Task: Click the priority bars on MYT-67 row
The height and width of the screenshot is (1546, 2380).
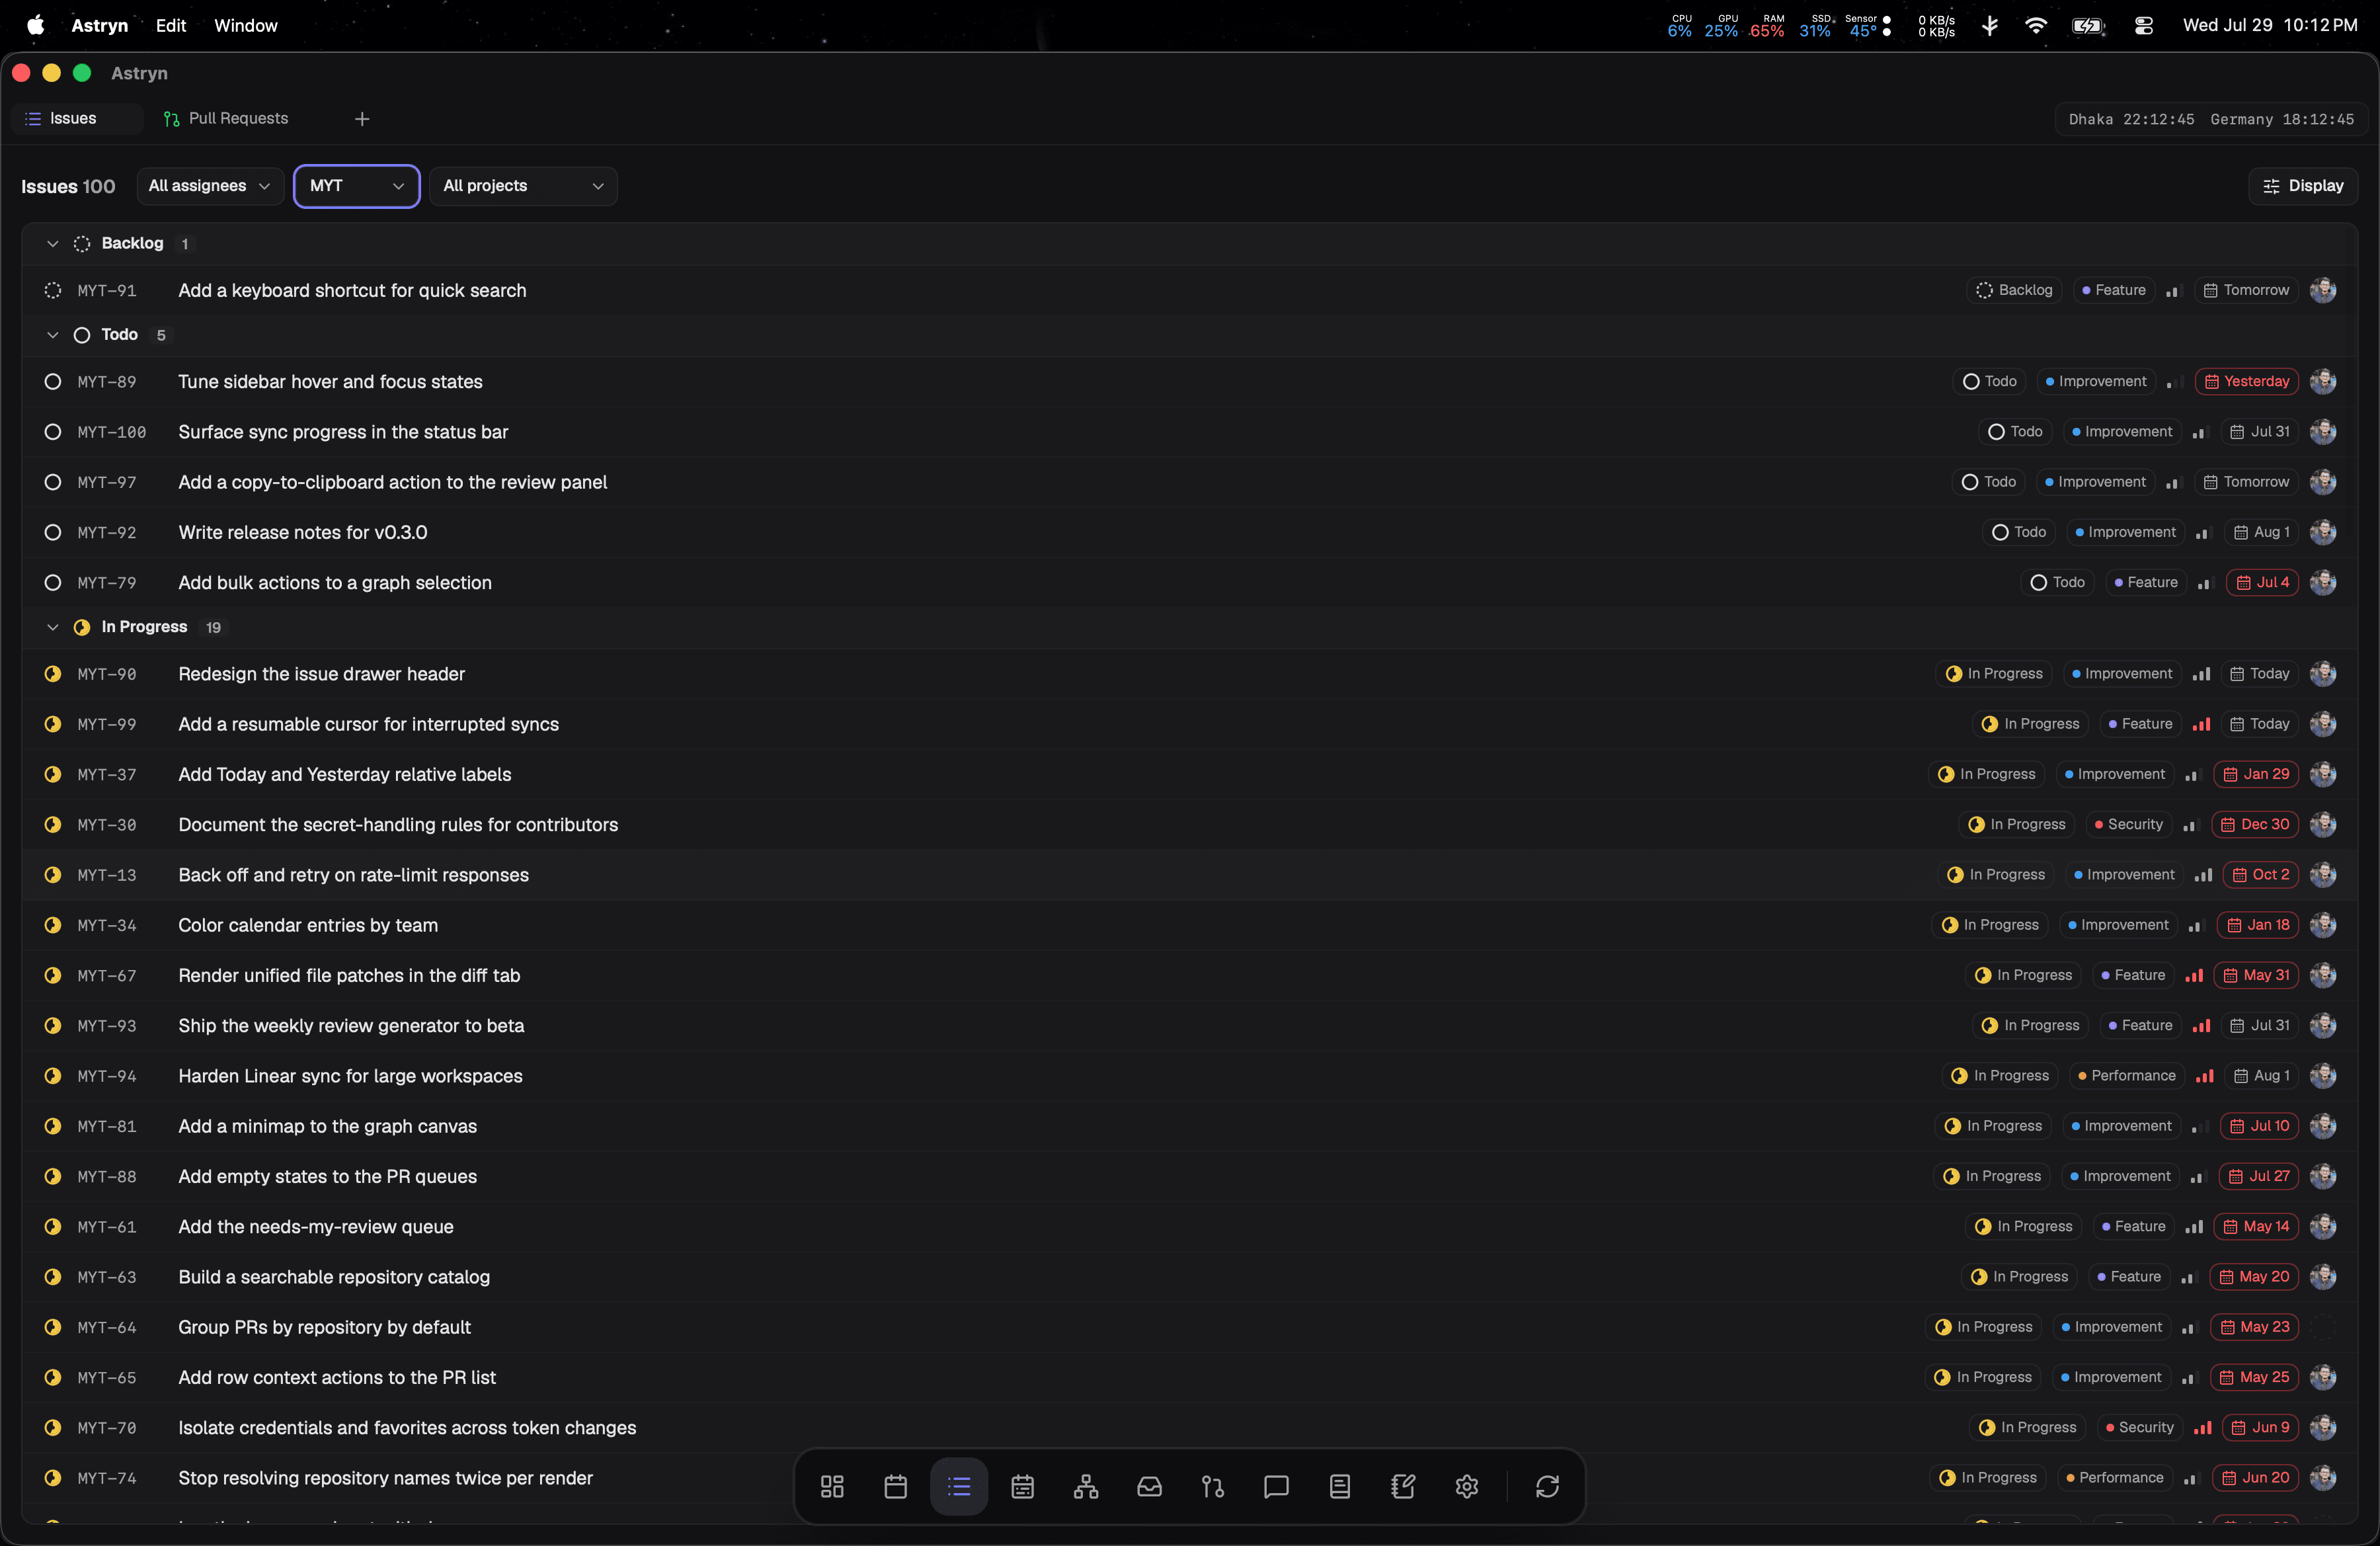Action: coord(2194,975)
